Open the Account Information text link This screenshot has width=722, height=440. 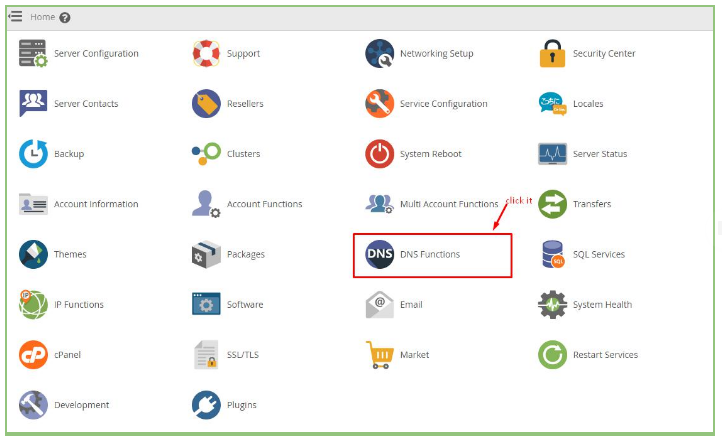(96, 204)
